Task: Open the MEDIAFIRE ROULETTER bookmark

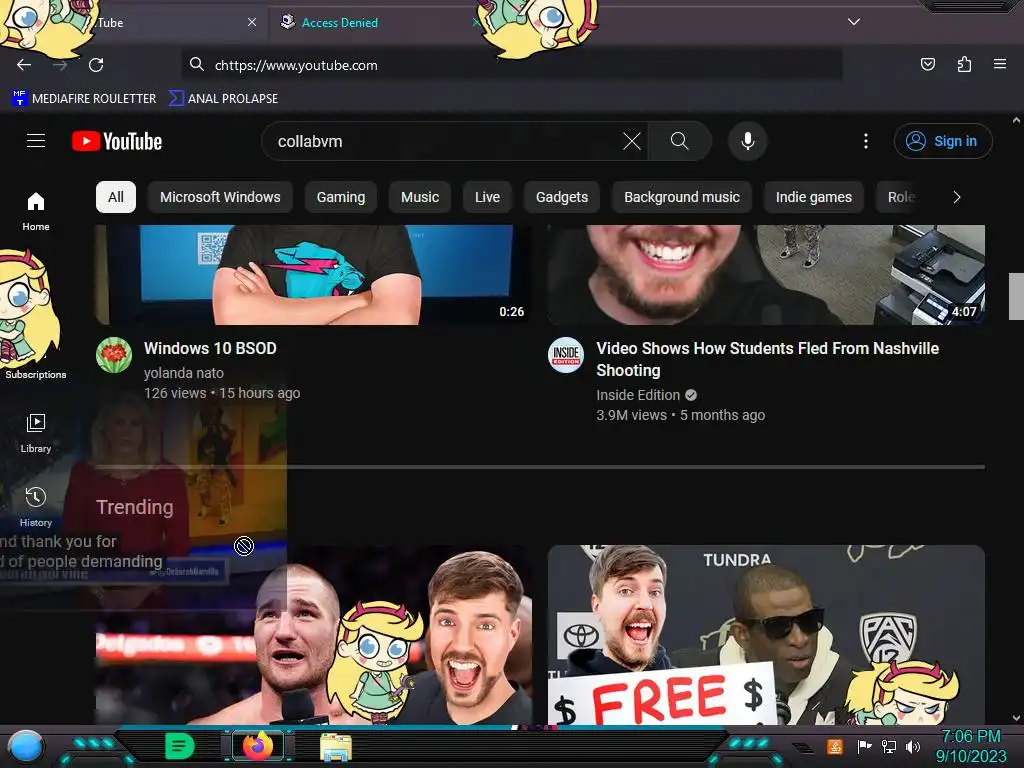Action: pyautogui.click(x=84, y=99)
